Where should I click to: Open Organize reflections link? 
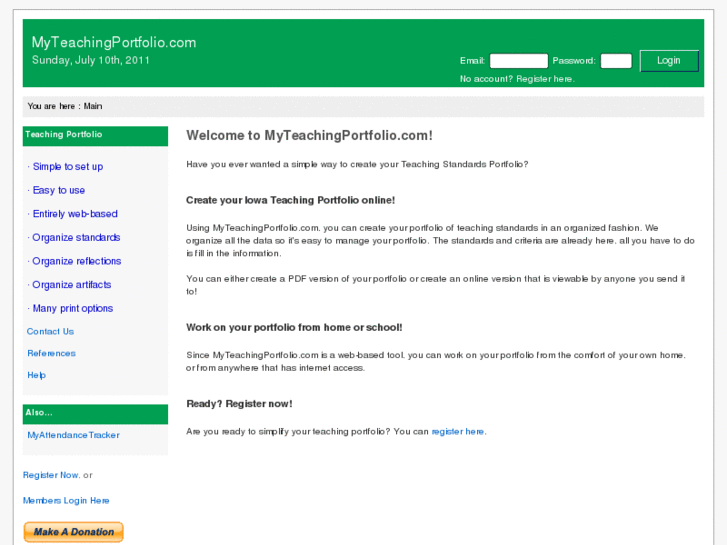click(77, 261)
